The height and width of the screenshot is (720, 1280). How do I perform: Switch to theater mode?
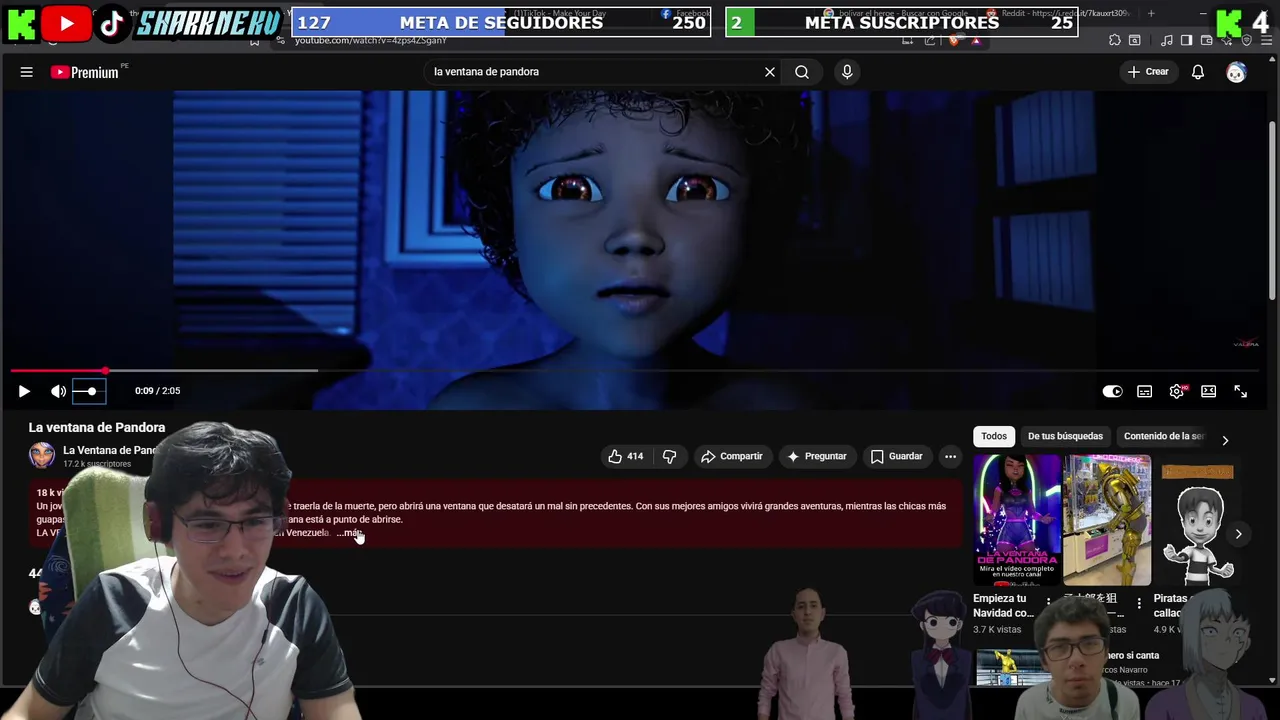(1208, 391)
